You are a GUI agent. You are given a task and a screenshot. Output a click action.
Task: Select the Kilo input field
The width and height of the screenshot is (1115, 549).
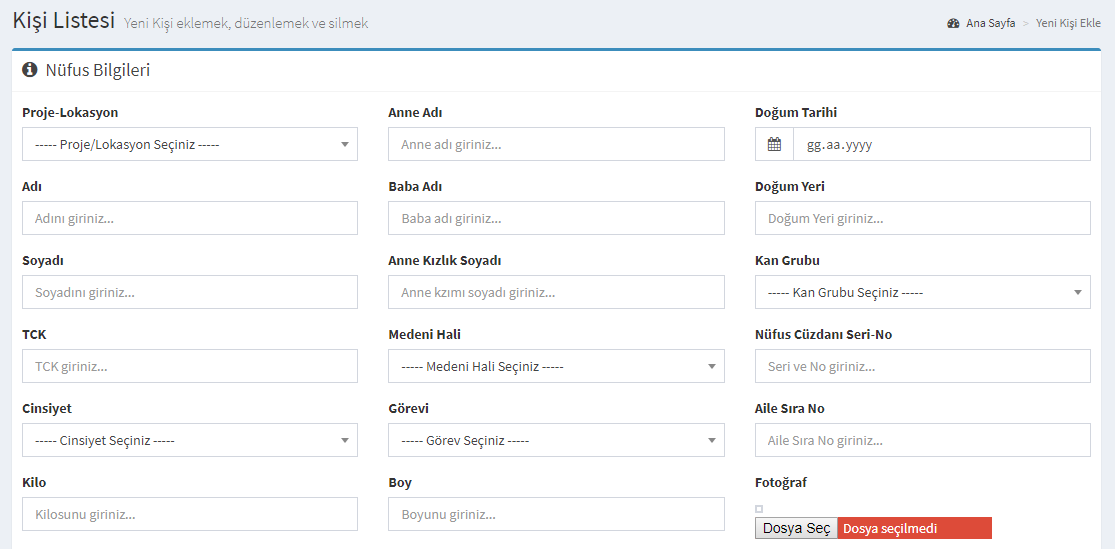tap(190, 514)
